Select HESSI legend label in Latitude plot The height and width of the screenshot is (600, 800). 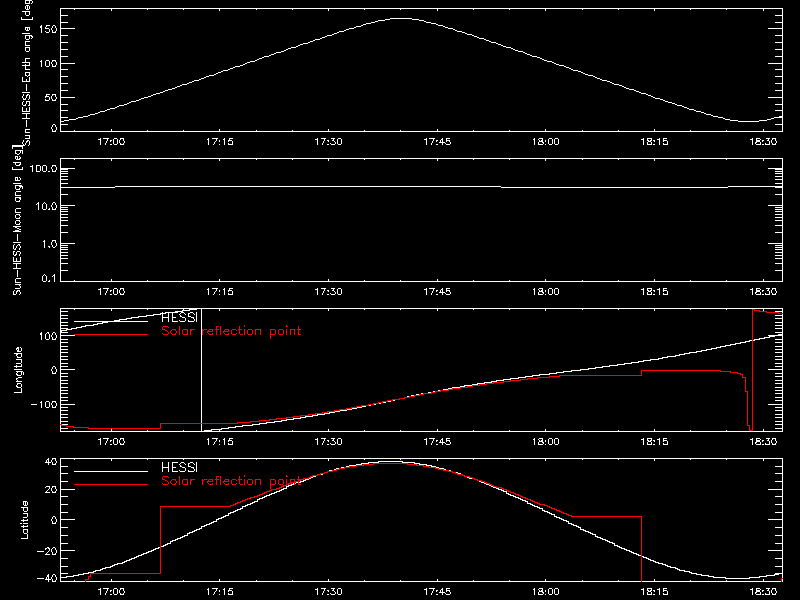(x=179, y=467)
